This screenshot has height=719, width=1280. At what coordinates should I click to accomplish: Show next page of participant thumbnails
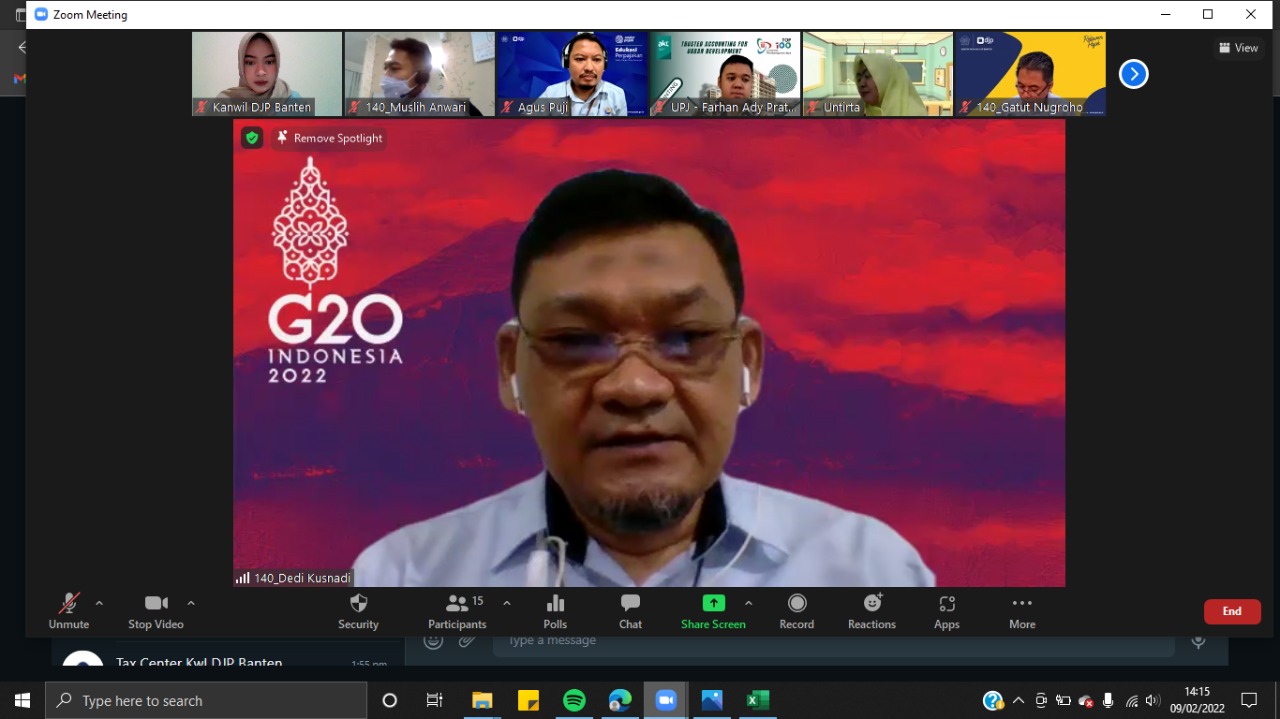(1133, 74)
